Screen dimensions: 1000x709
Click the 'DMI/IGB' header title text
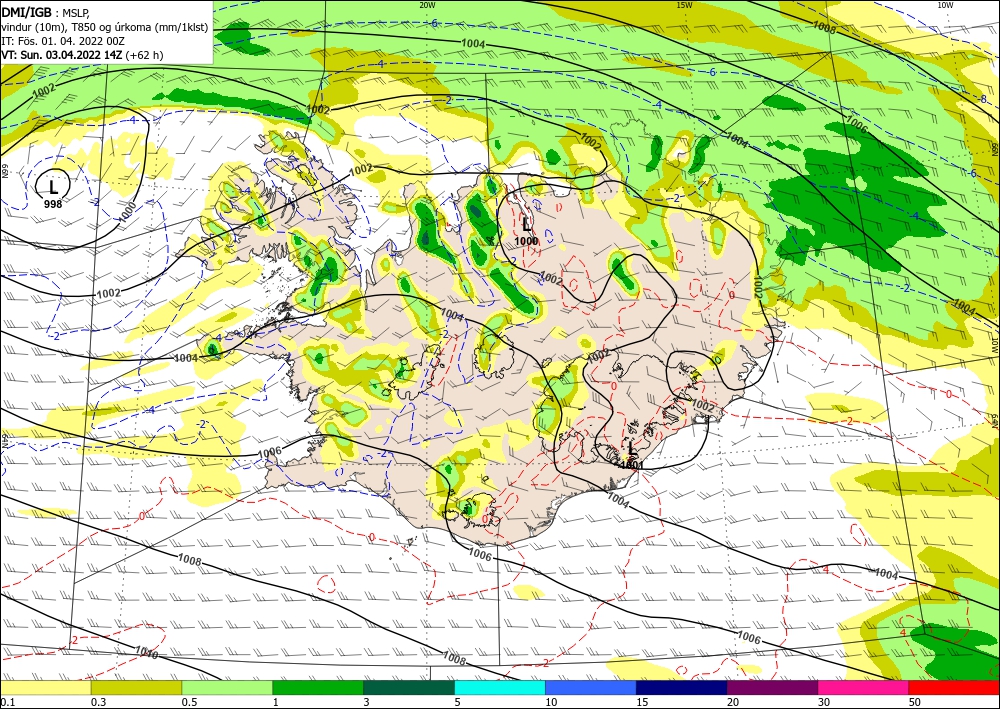[x=26, y=12]
